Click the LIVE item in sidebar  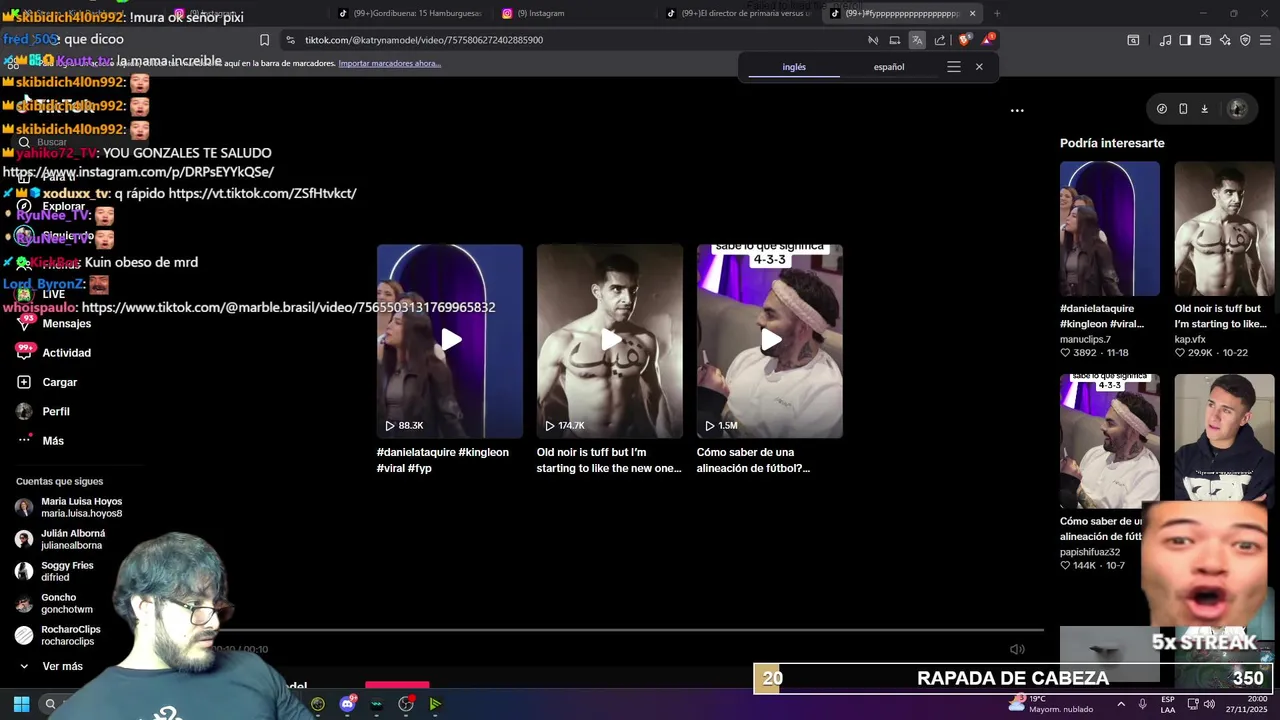pos(42,294)
